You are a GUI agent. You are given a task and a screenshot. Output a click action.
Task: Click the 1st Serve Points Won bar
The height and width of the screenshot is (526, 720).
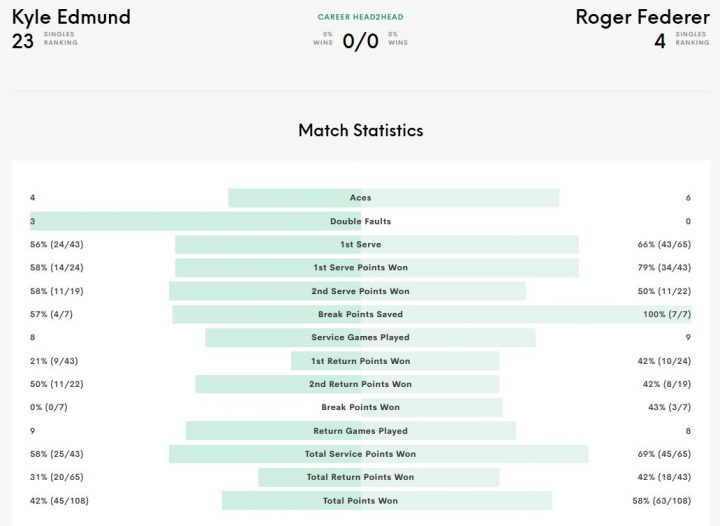pos(377,268)
